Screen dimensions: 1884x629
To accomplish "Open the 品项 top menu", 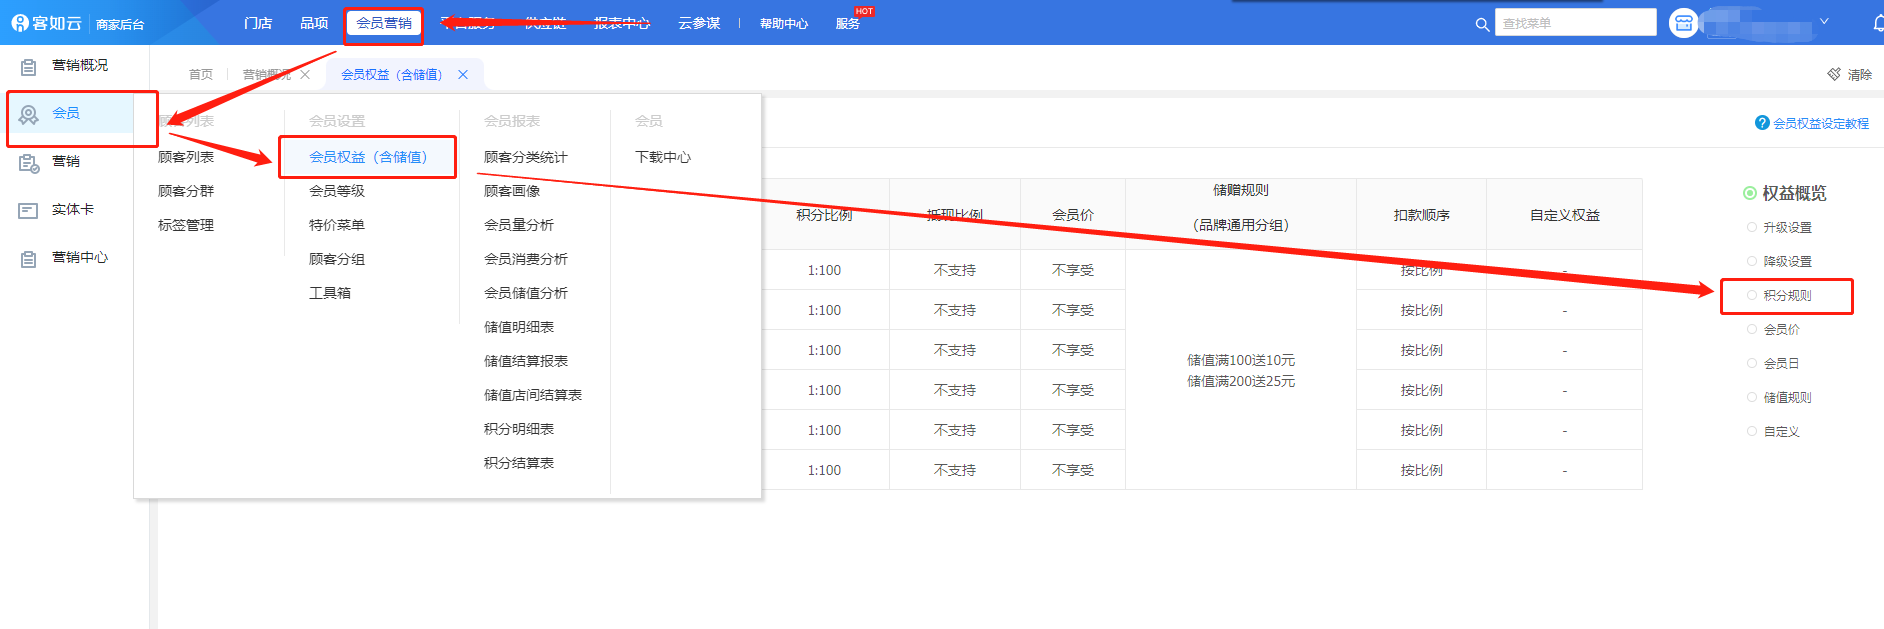I will pyautogui.click(x=314, y=23).
